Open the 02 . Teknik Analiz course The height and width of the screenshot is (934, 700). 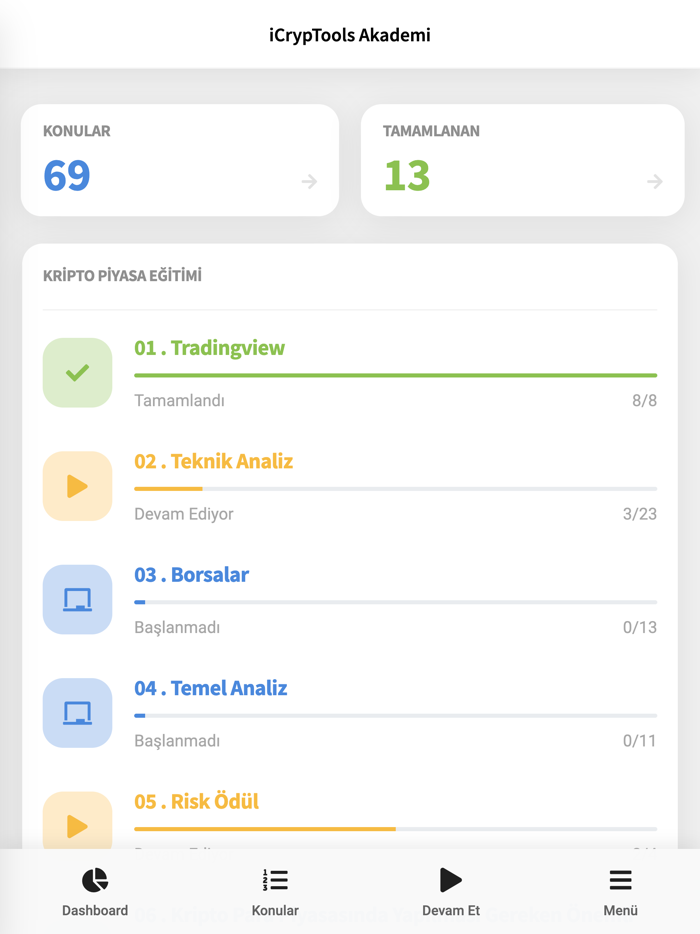(214, 461)
